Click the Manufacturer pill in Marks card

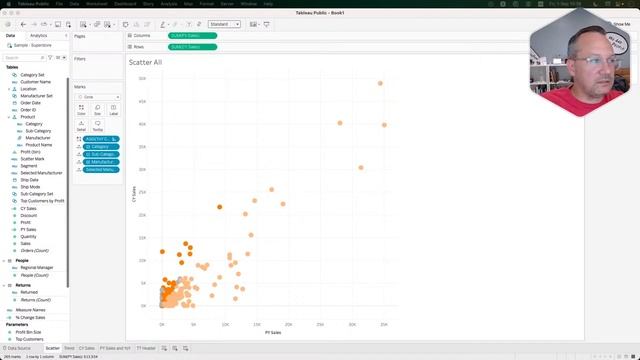[101, 162]
